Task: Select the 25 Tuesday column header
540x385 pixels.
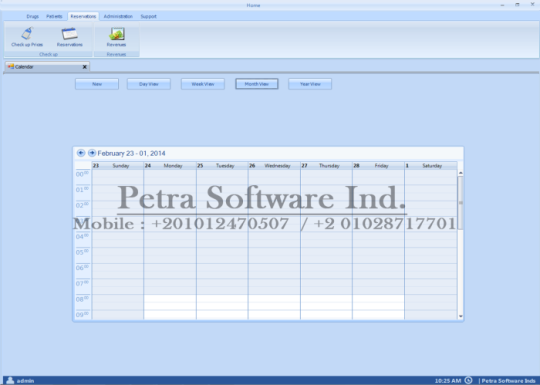Action: (x=222, y=166)
